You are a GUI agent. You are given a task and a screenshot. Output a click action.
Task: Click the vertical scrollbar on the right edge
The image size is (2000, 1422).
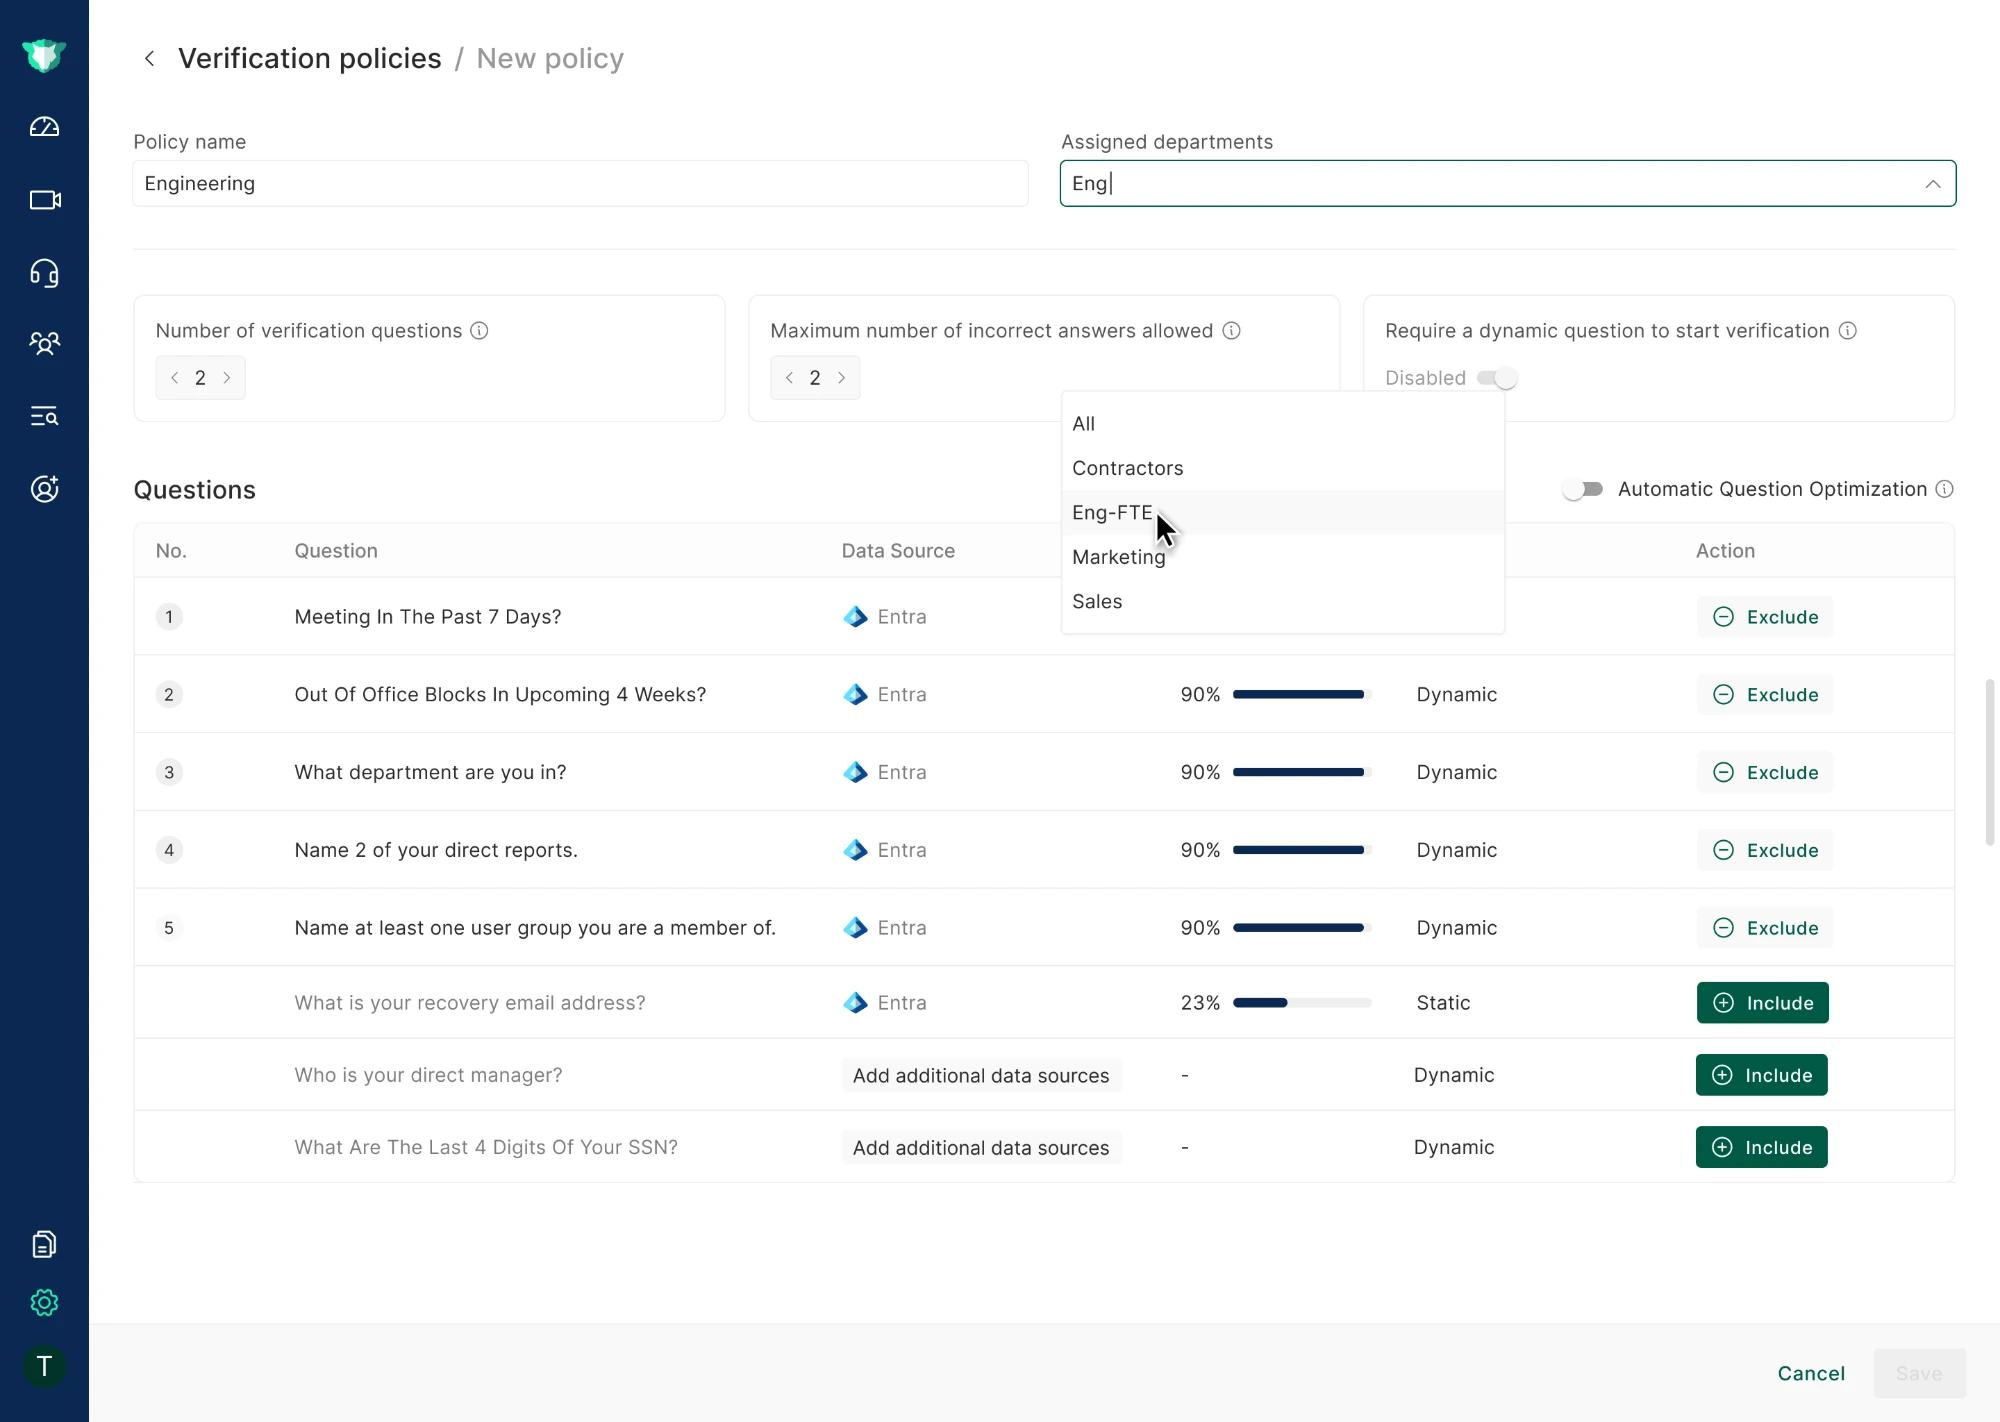point(1990,762)
